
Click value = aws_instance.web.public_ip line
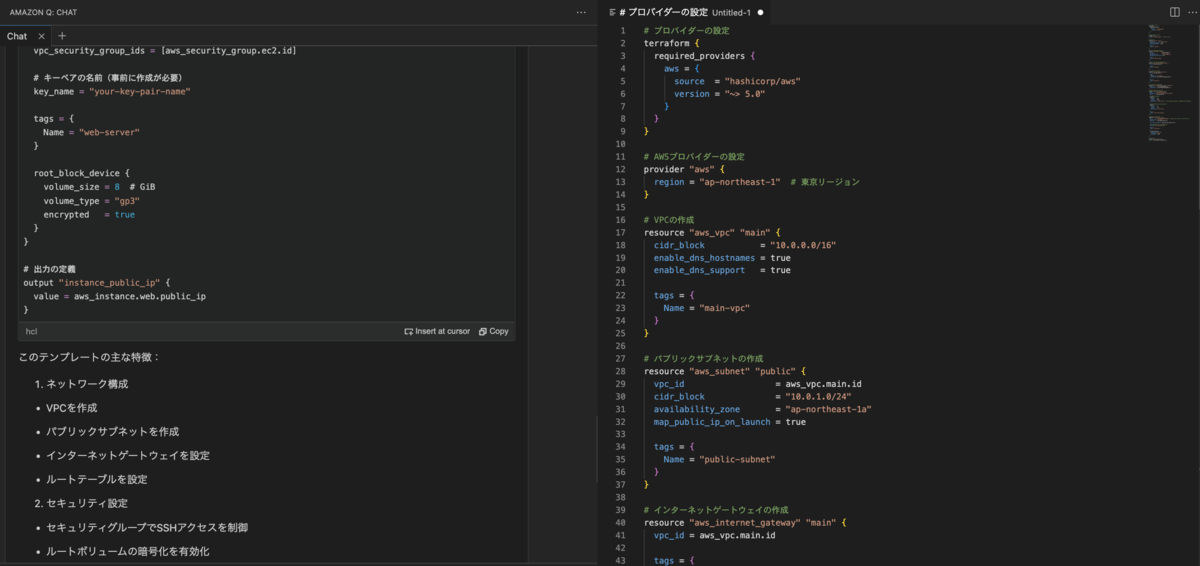click(119, 296)
